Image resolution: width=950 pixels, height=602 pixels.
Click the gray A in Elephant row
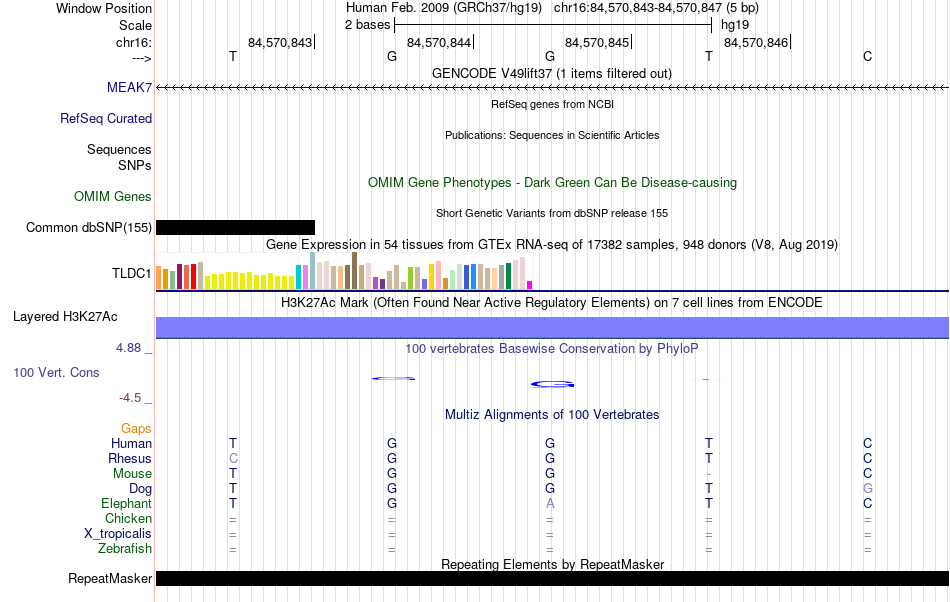[550, 503]
